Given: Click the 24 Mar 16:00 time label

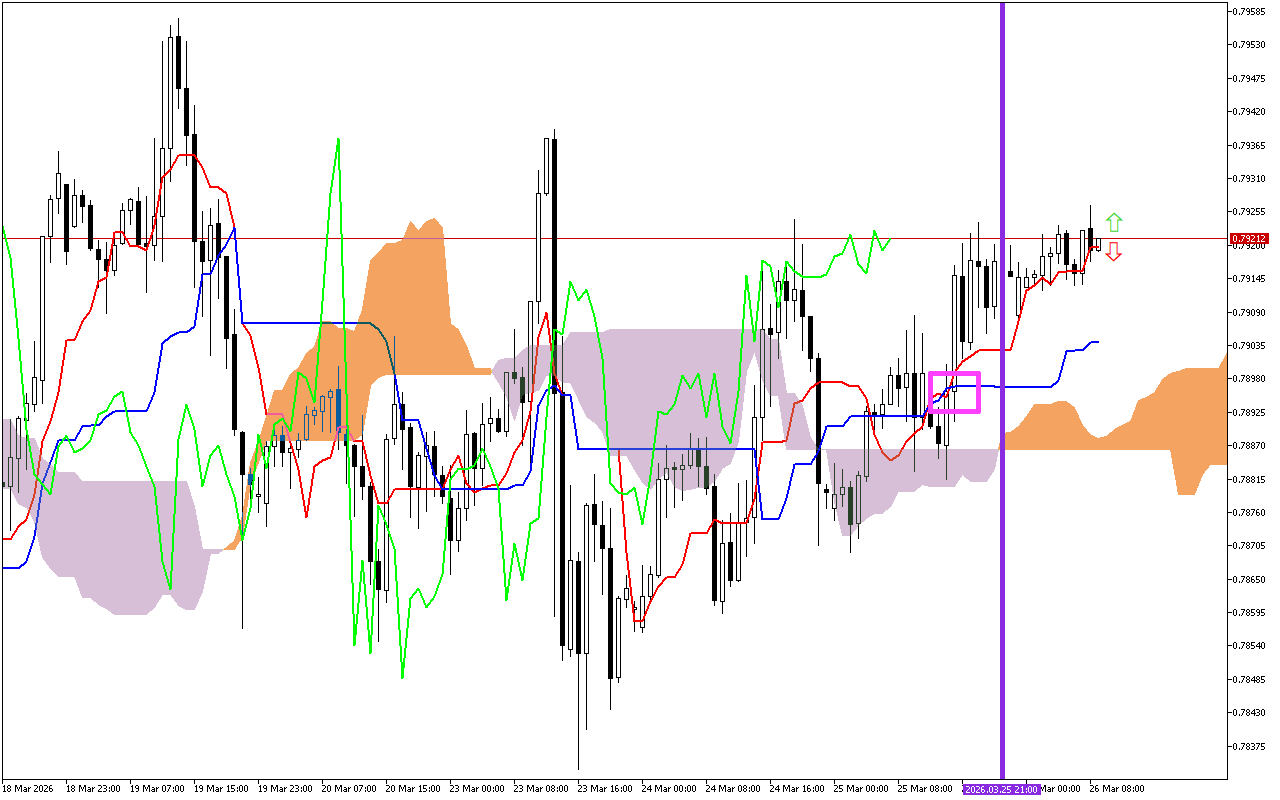Looking at the screenshot, I should click(796, 789).
